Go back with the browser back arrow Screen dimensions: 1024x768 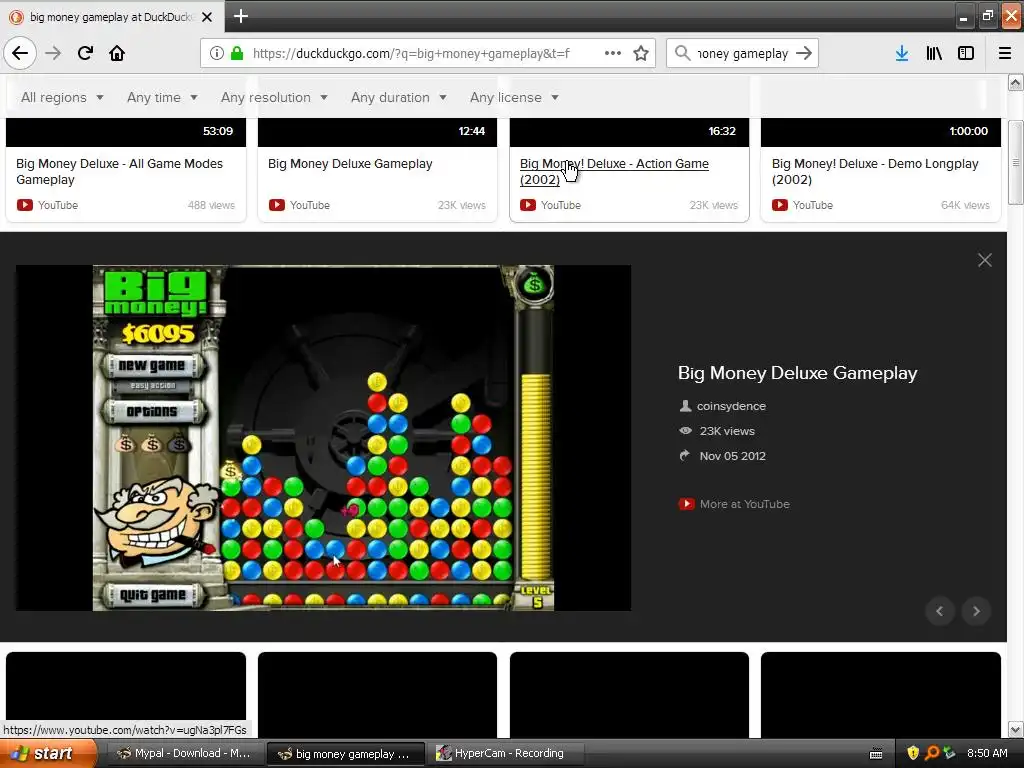click(x=20, y=53)
